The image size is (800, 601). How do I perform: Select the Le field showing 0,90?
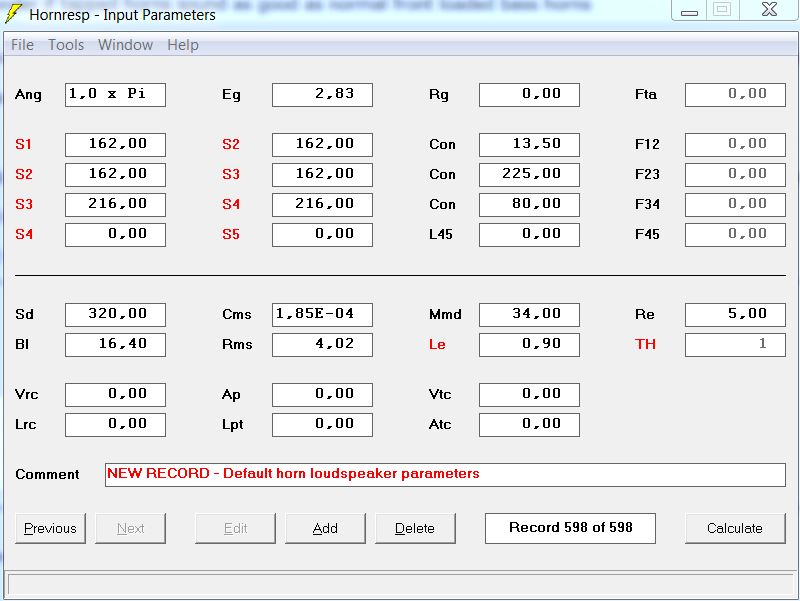coord(529,345)
